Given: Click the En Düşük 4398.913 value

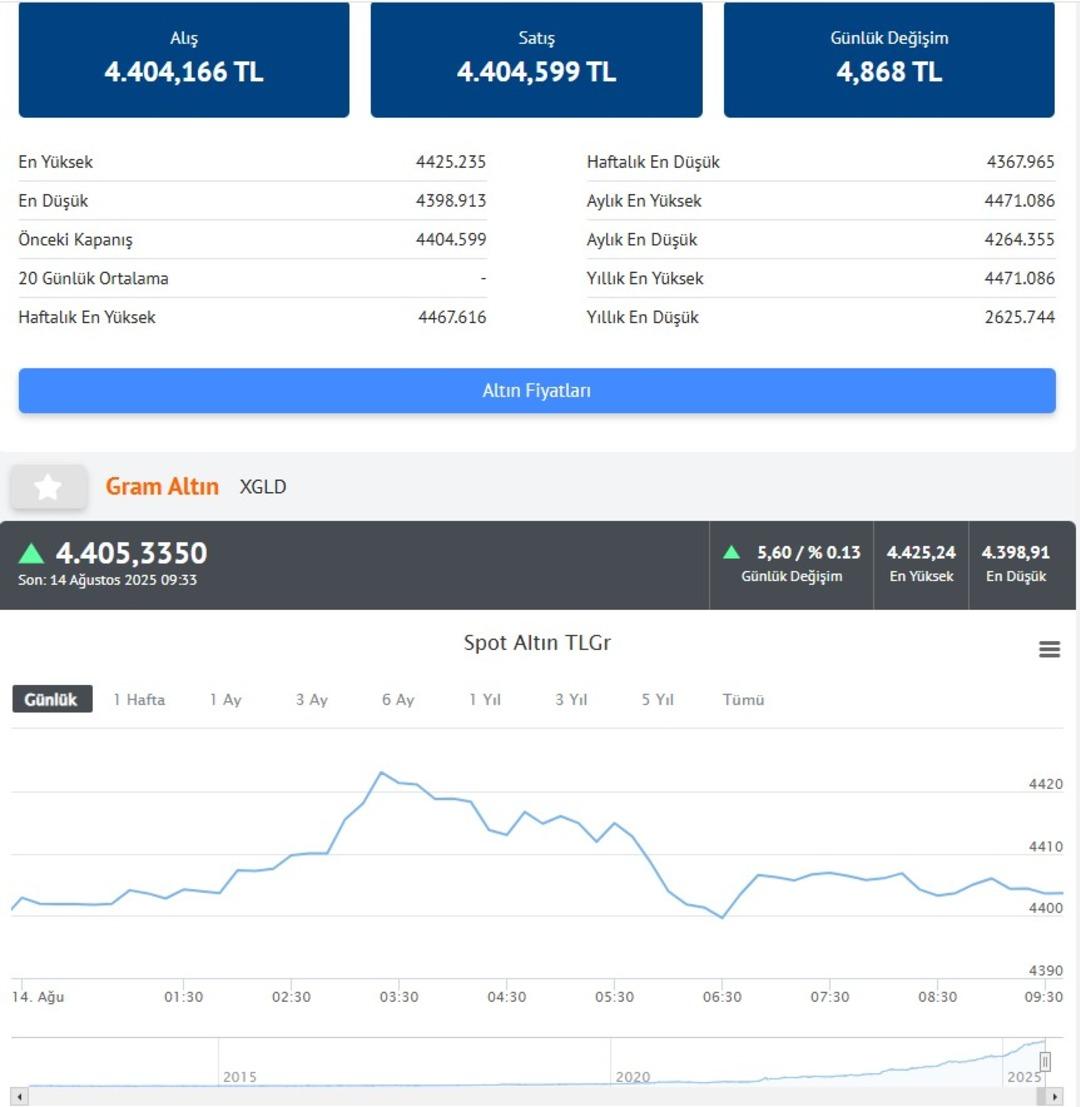Looking at the screenshot, I should pyautogui.click(x=450, y=201).
